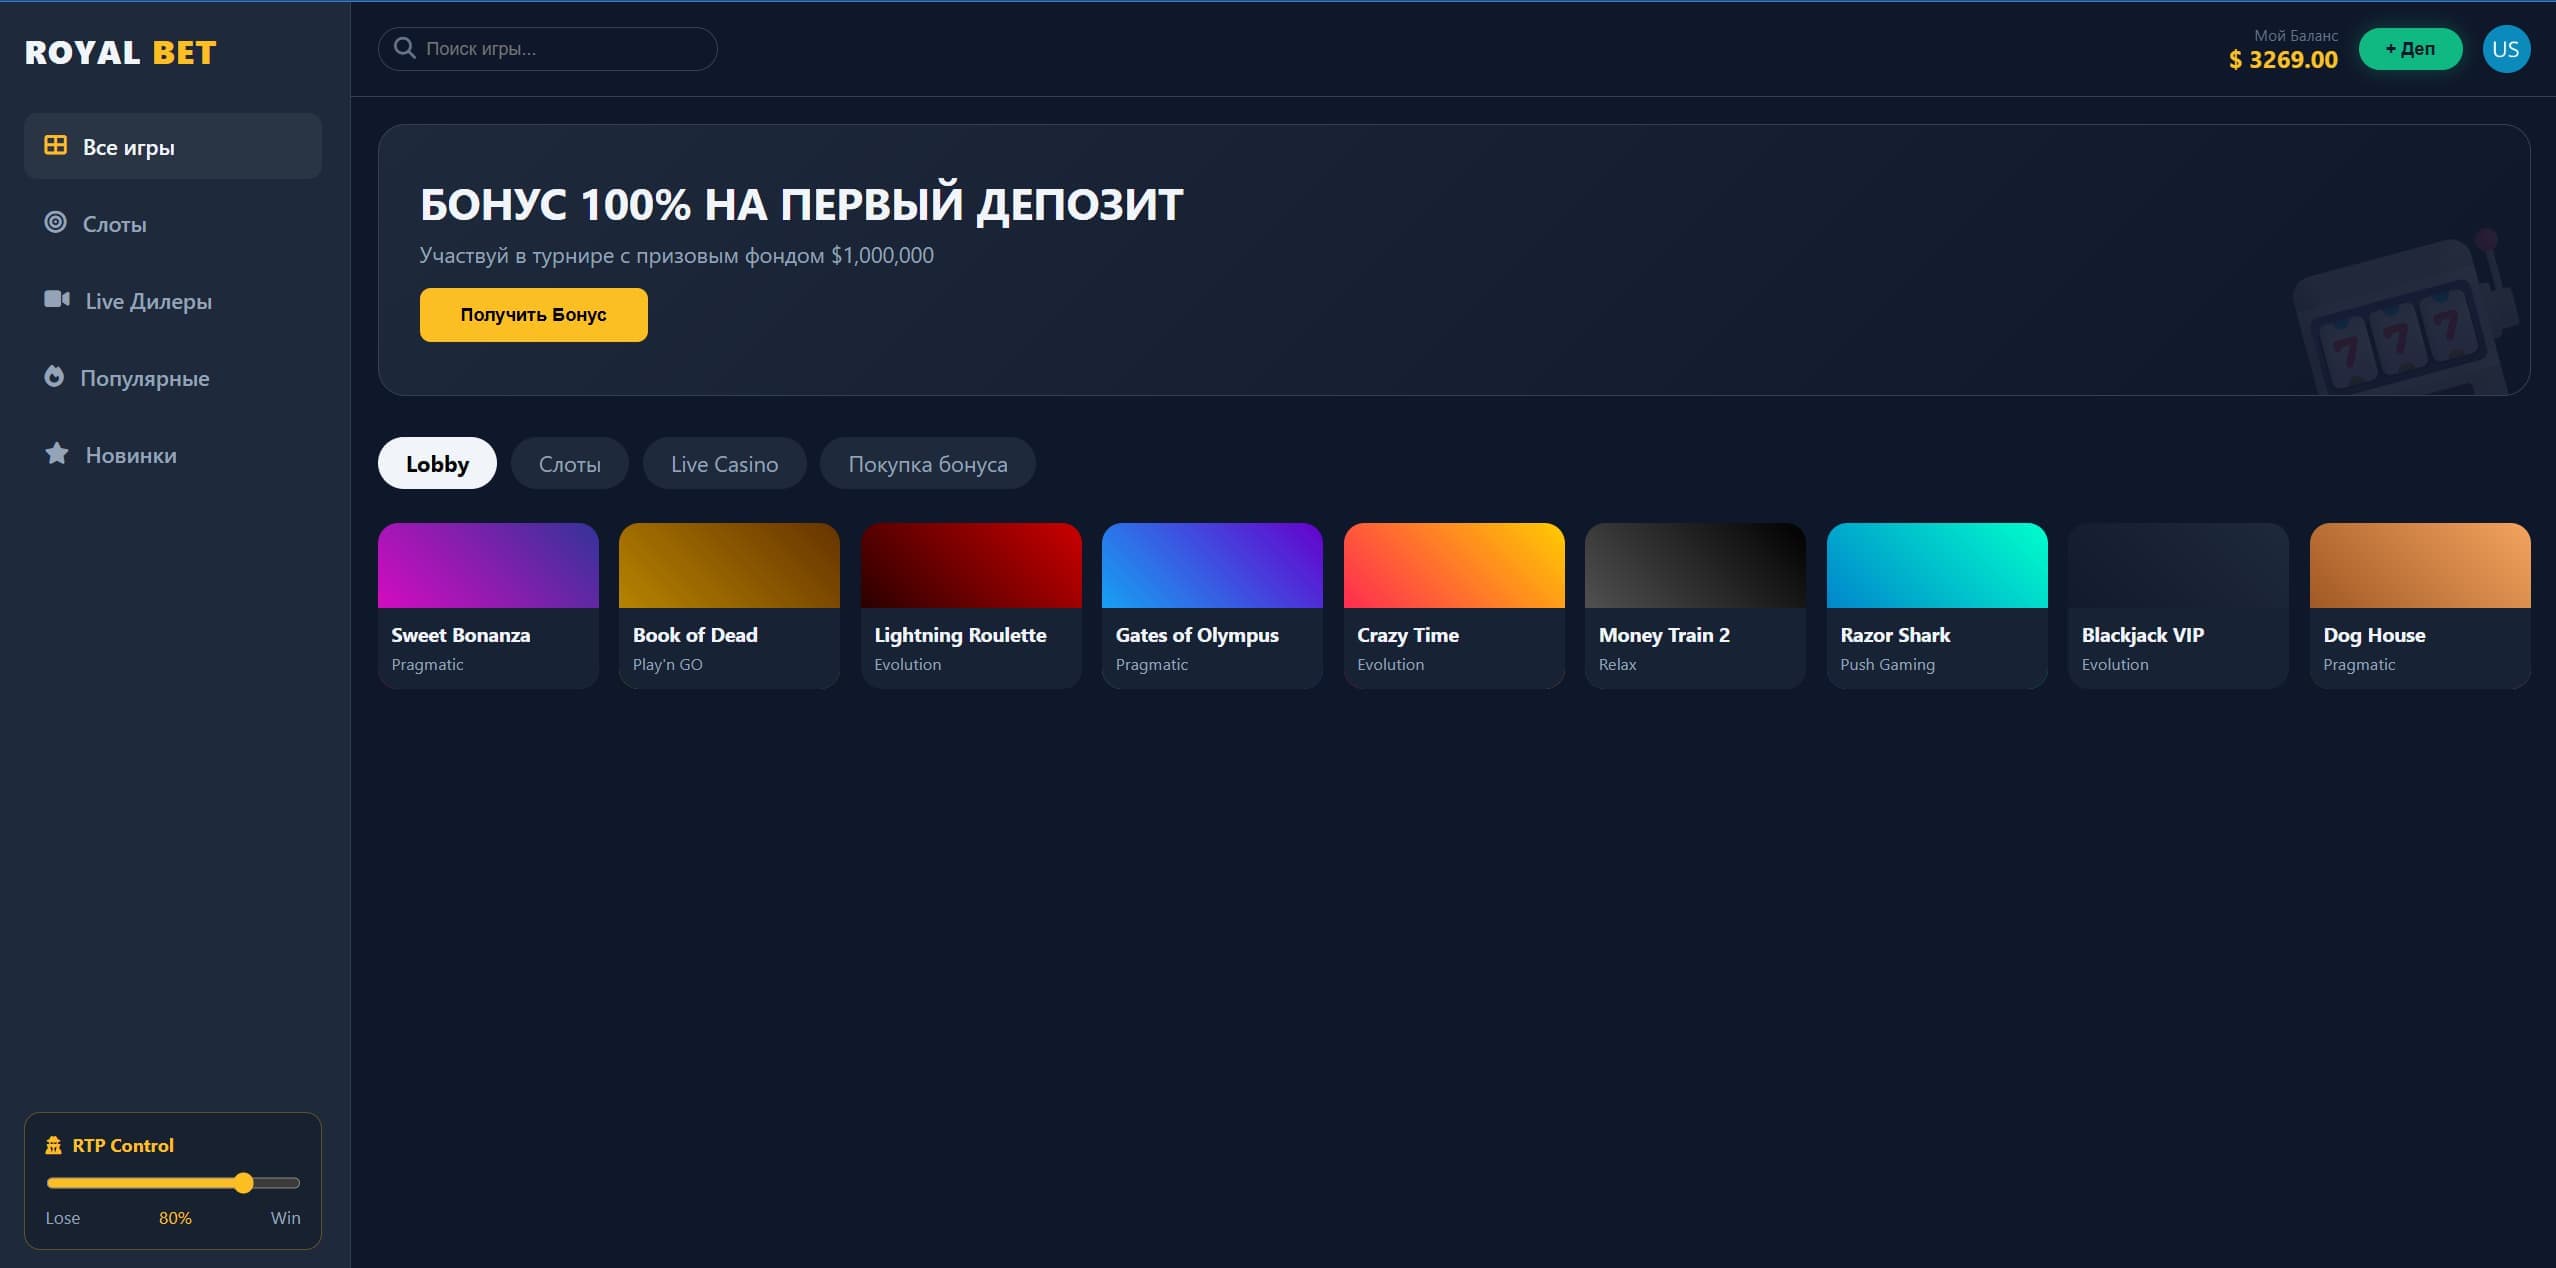Image resolution: width=2556 pixels, height=1268 pixels.
Task: Switch to the Покупка бонуса tab
Action: pos(928,463)
